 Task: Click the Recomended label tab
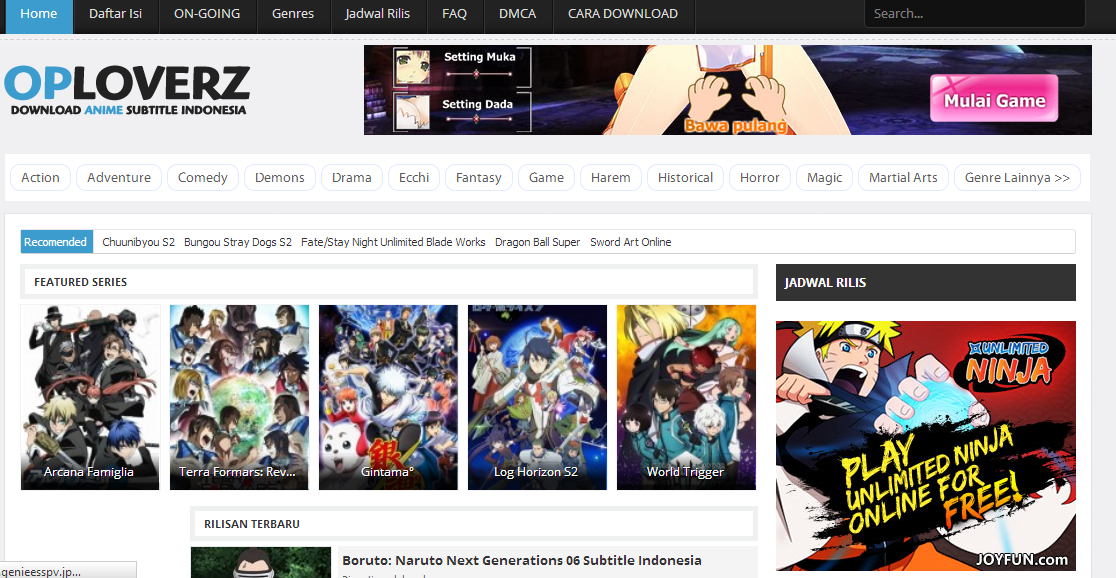point(56,242)
